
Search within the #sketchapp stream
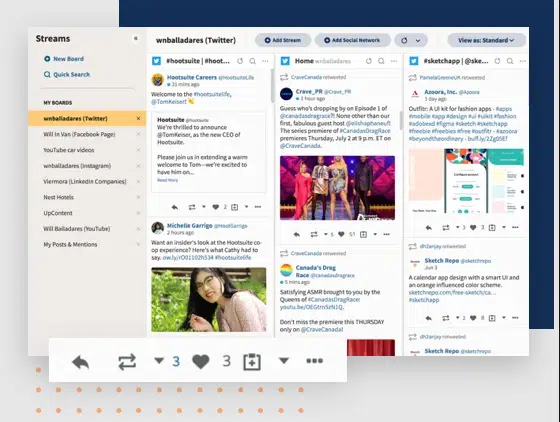click(510, 61)
